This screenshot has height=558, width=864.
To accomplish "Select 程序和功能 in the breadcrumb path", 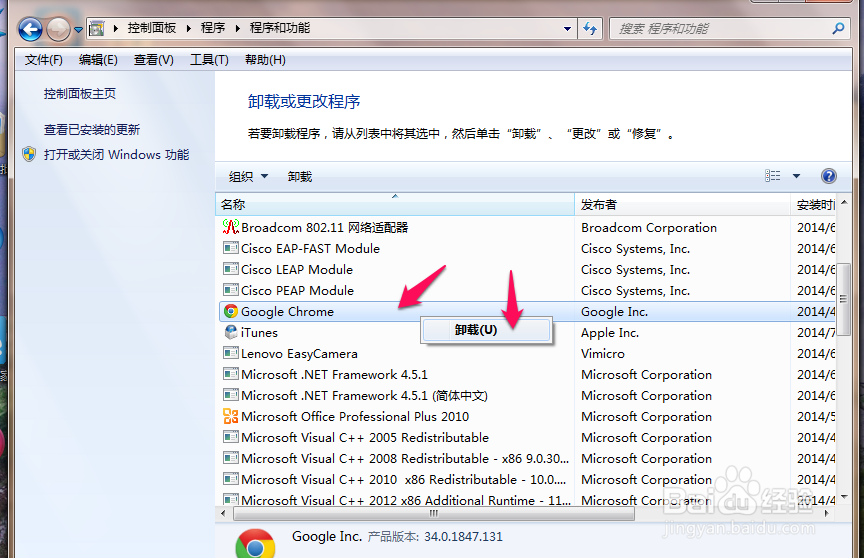I will 280,28.
